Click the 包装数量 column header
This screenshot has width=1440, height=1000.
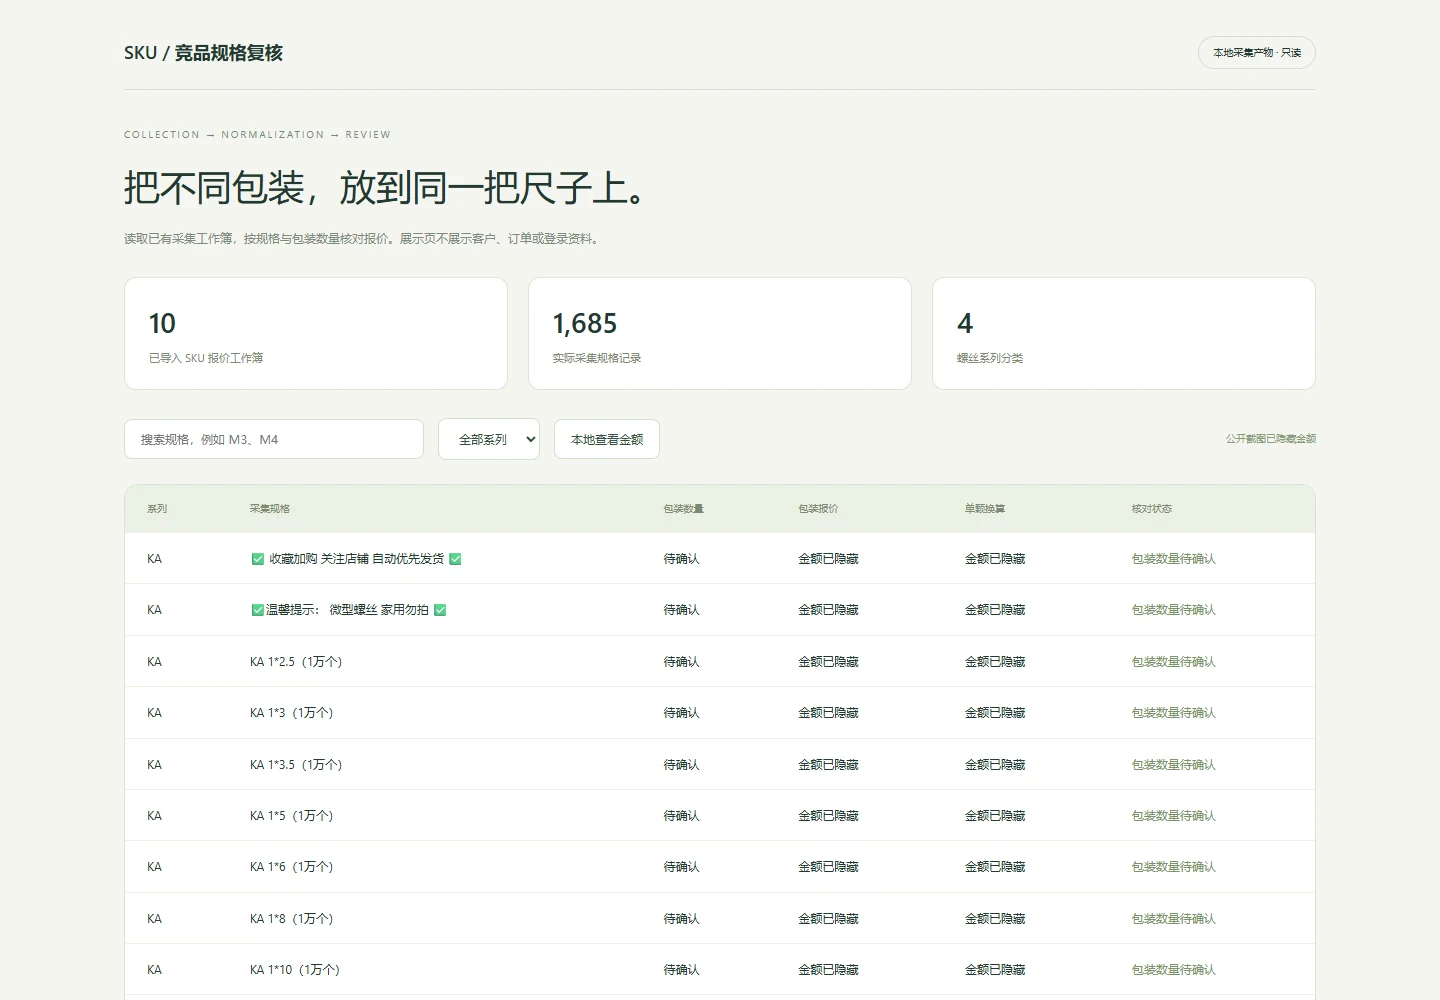684,509
